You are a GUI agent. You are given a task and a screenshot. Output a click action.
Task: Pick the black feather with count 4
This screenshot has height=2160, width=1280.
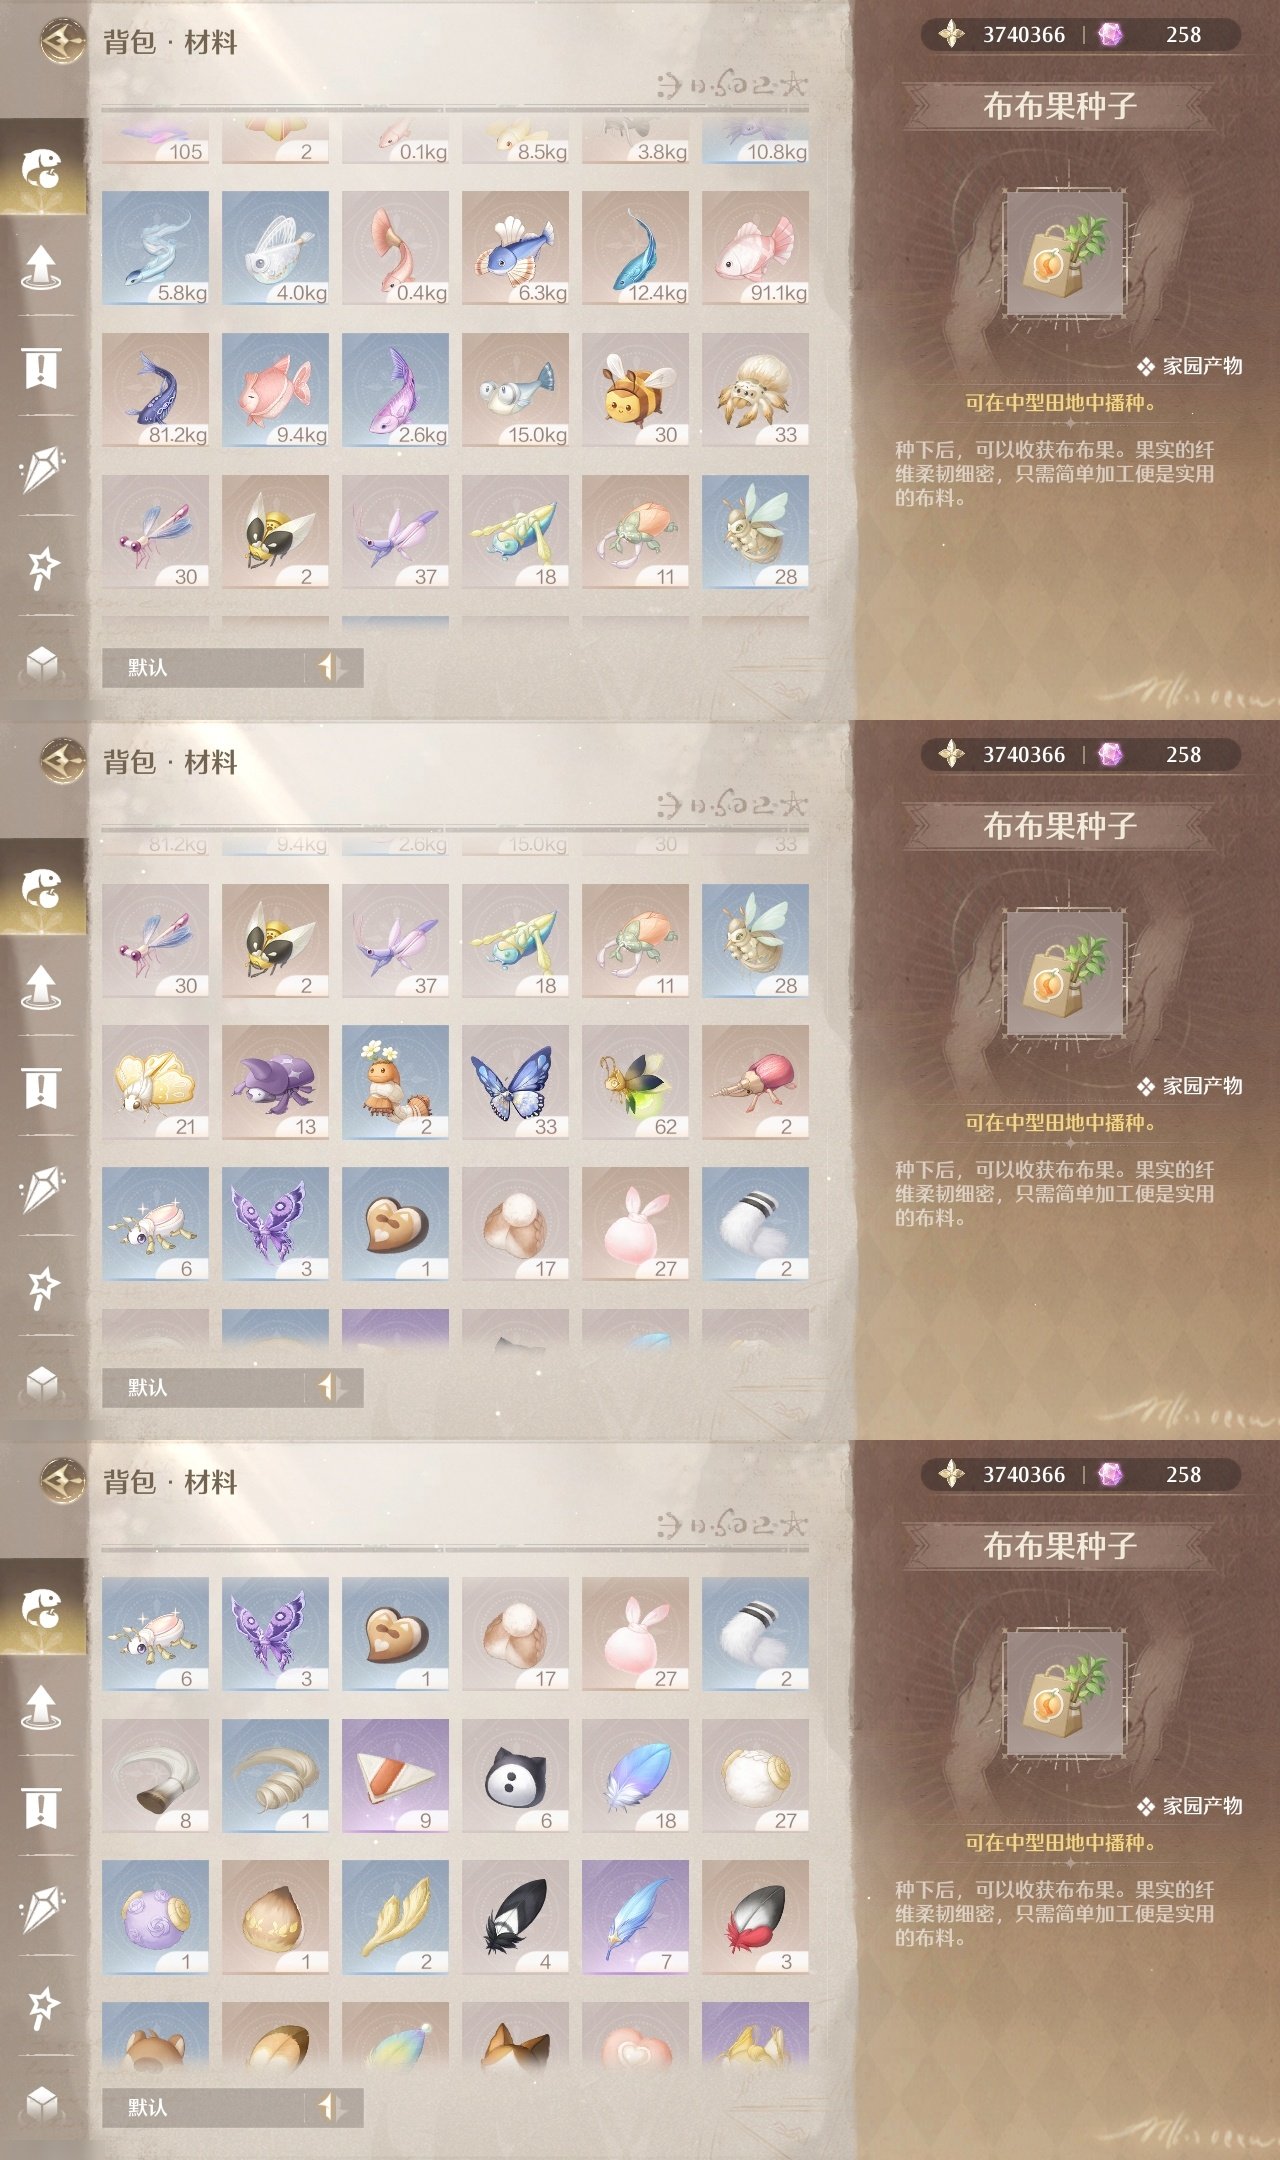click(x=515, y=1917)
